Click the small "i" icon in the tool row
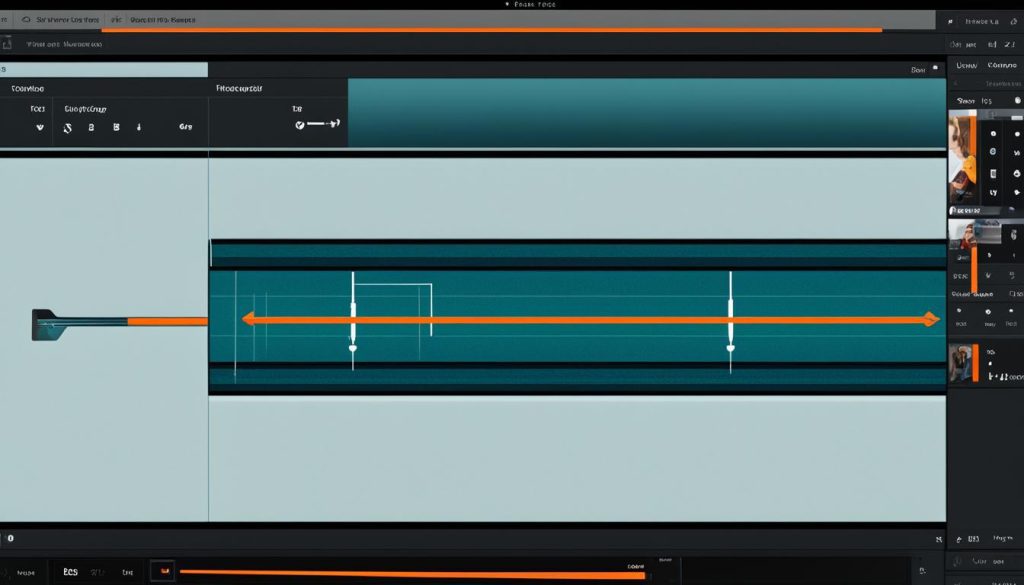The height and width of the screenshot is (585, 1024). pyautogui.click(x=139, y=127)
